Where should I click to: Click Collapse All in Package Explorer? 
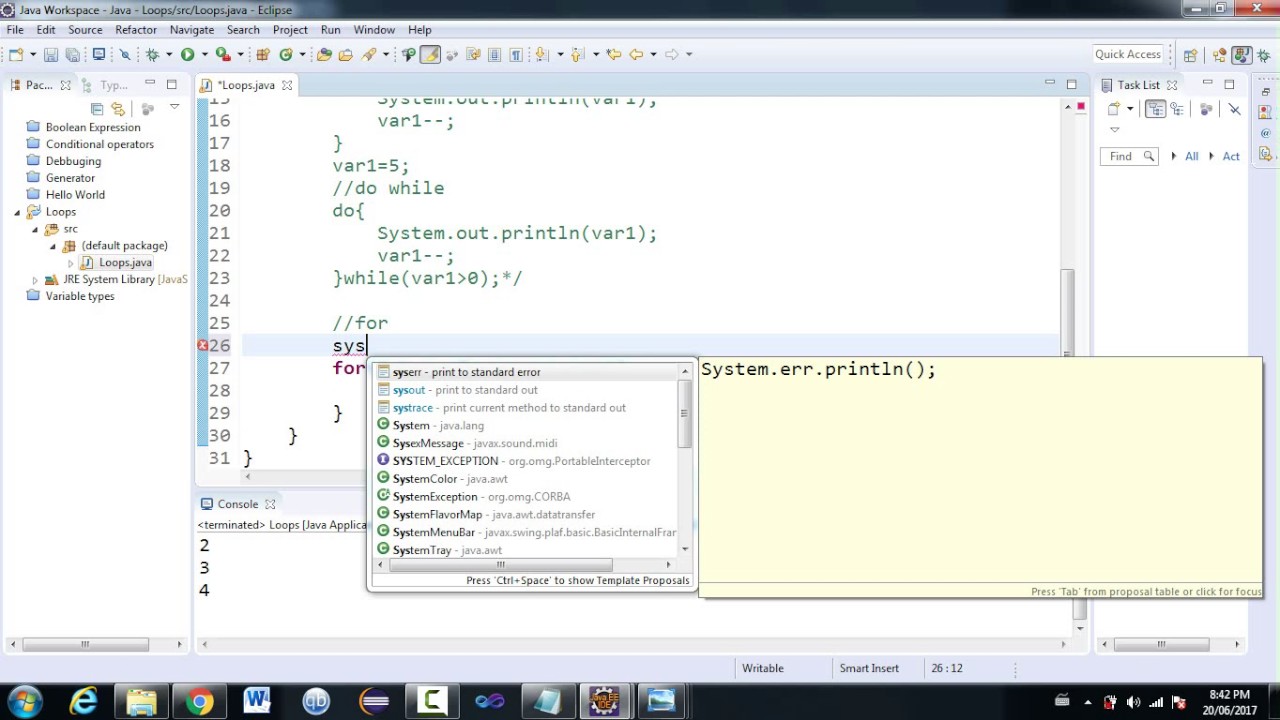(x=97, y=108)
